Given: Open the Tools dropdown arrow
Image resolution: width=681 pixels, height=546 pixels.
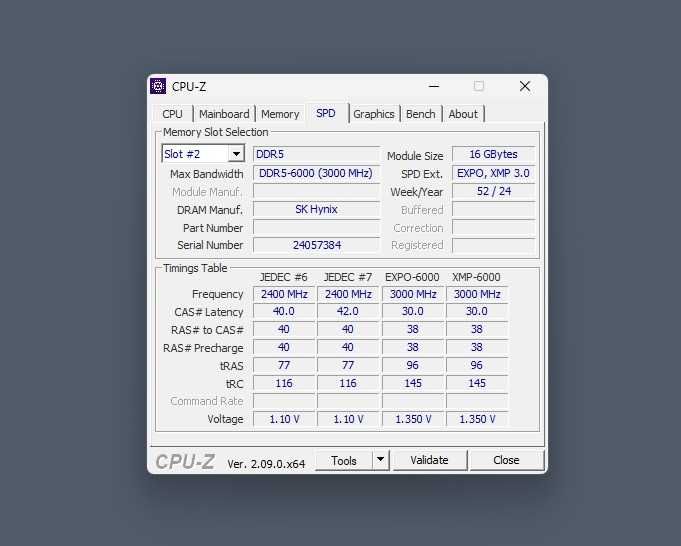Looking at the screenshot, I should point(380,460).
